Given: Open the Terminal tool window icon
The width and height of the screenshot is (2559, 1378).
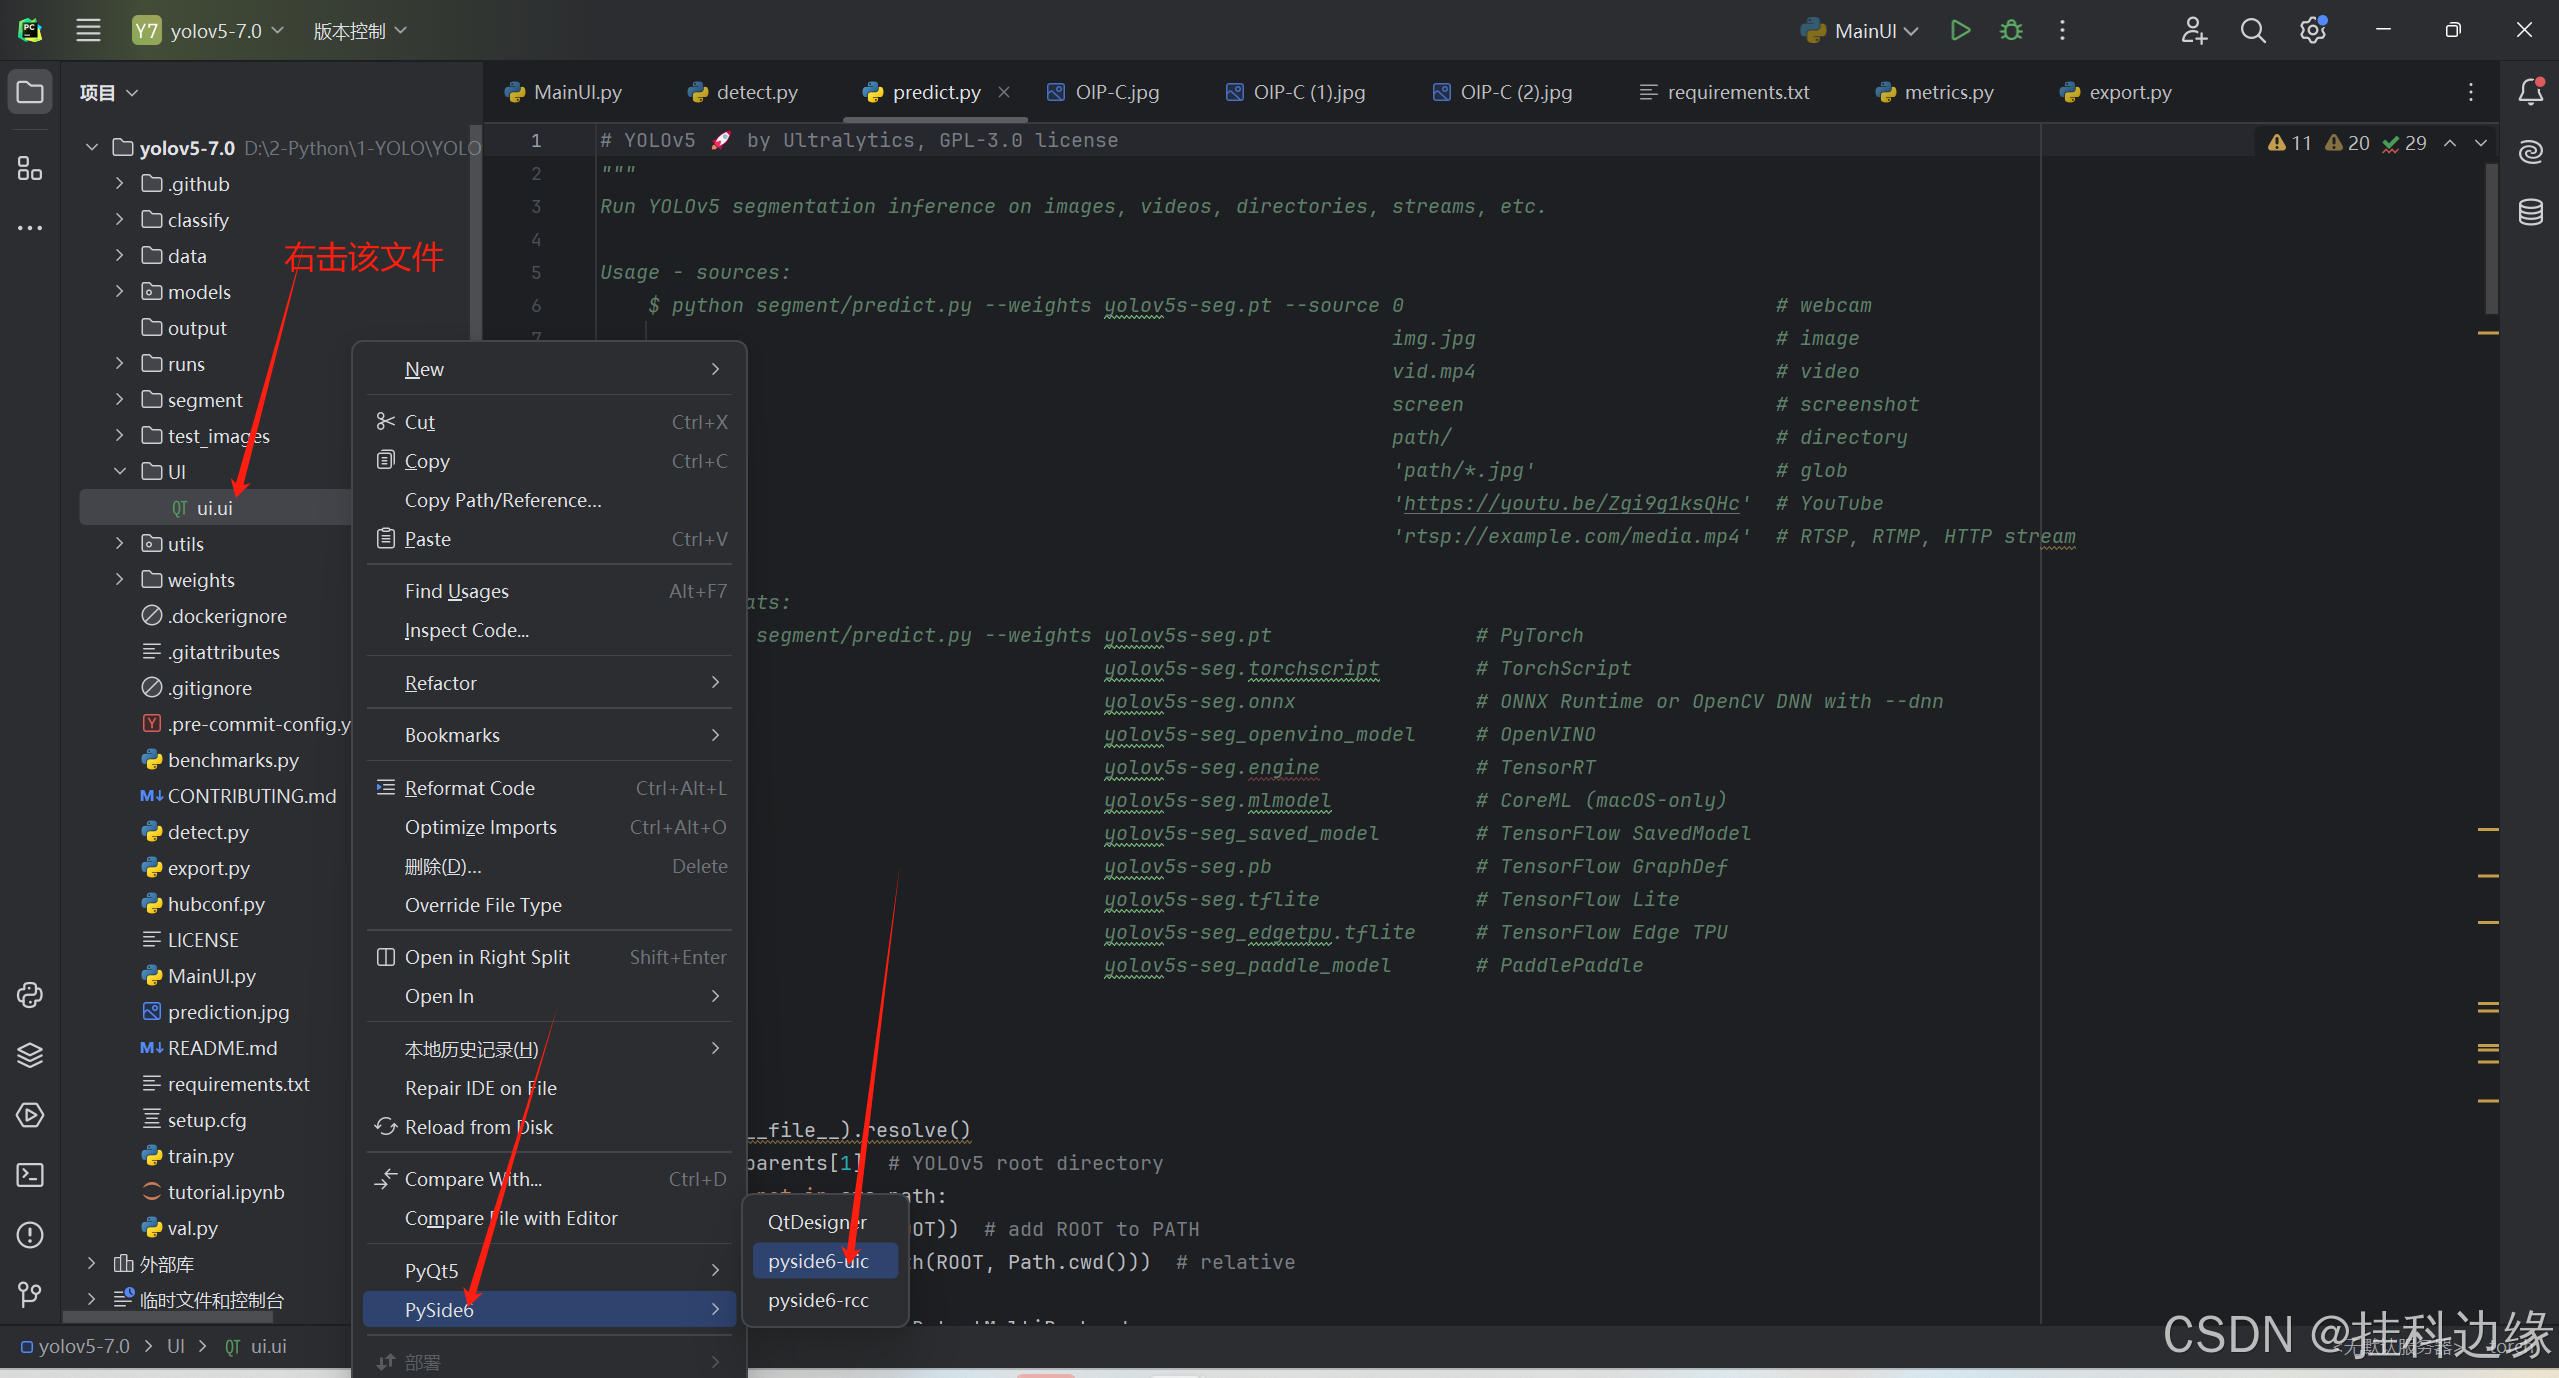Looking at the screenshot, I should click(30, 1175).
